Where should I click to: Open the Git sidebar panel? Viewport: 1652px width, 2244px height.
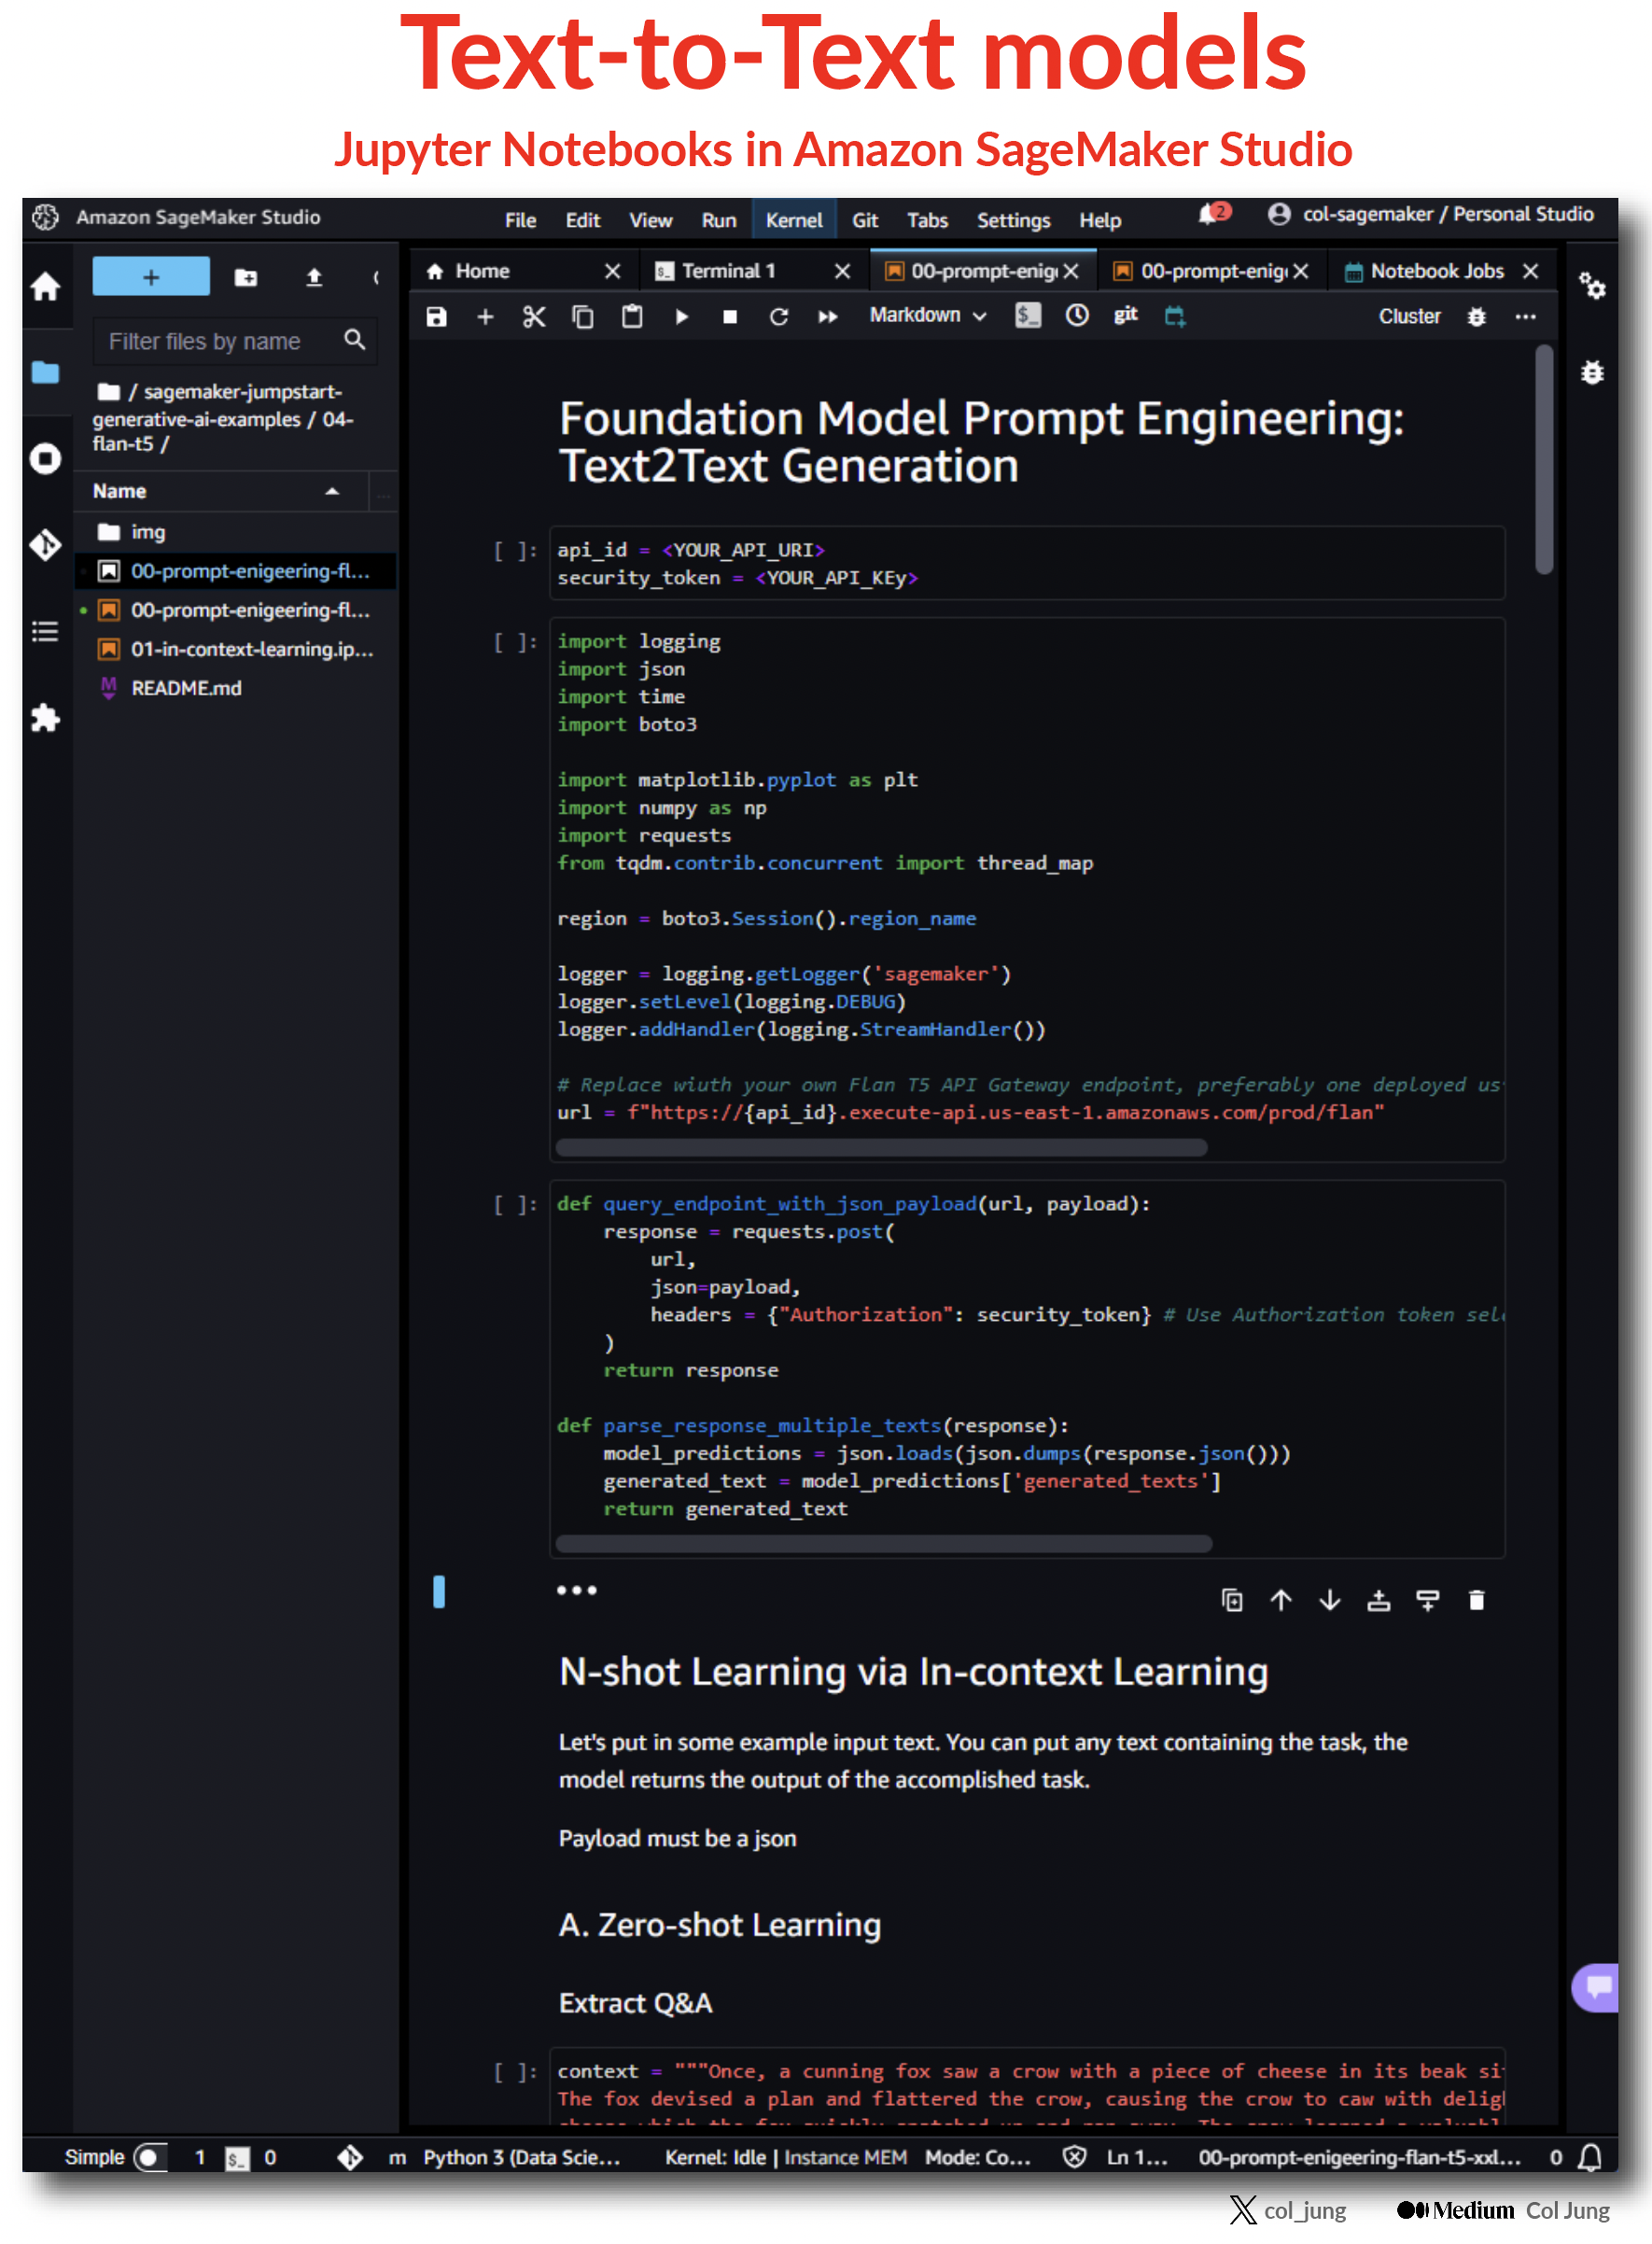coord(45,545)
